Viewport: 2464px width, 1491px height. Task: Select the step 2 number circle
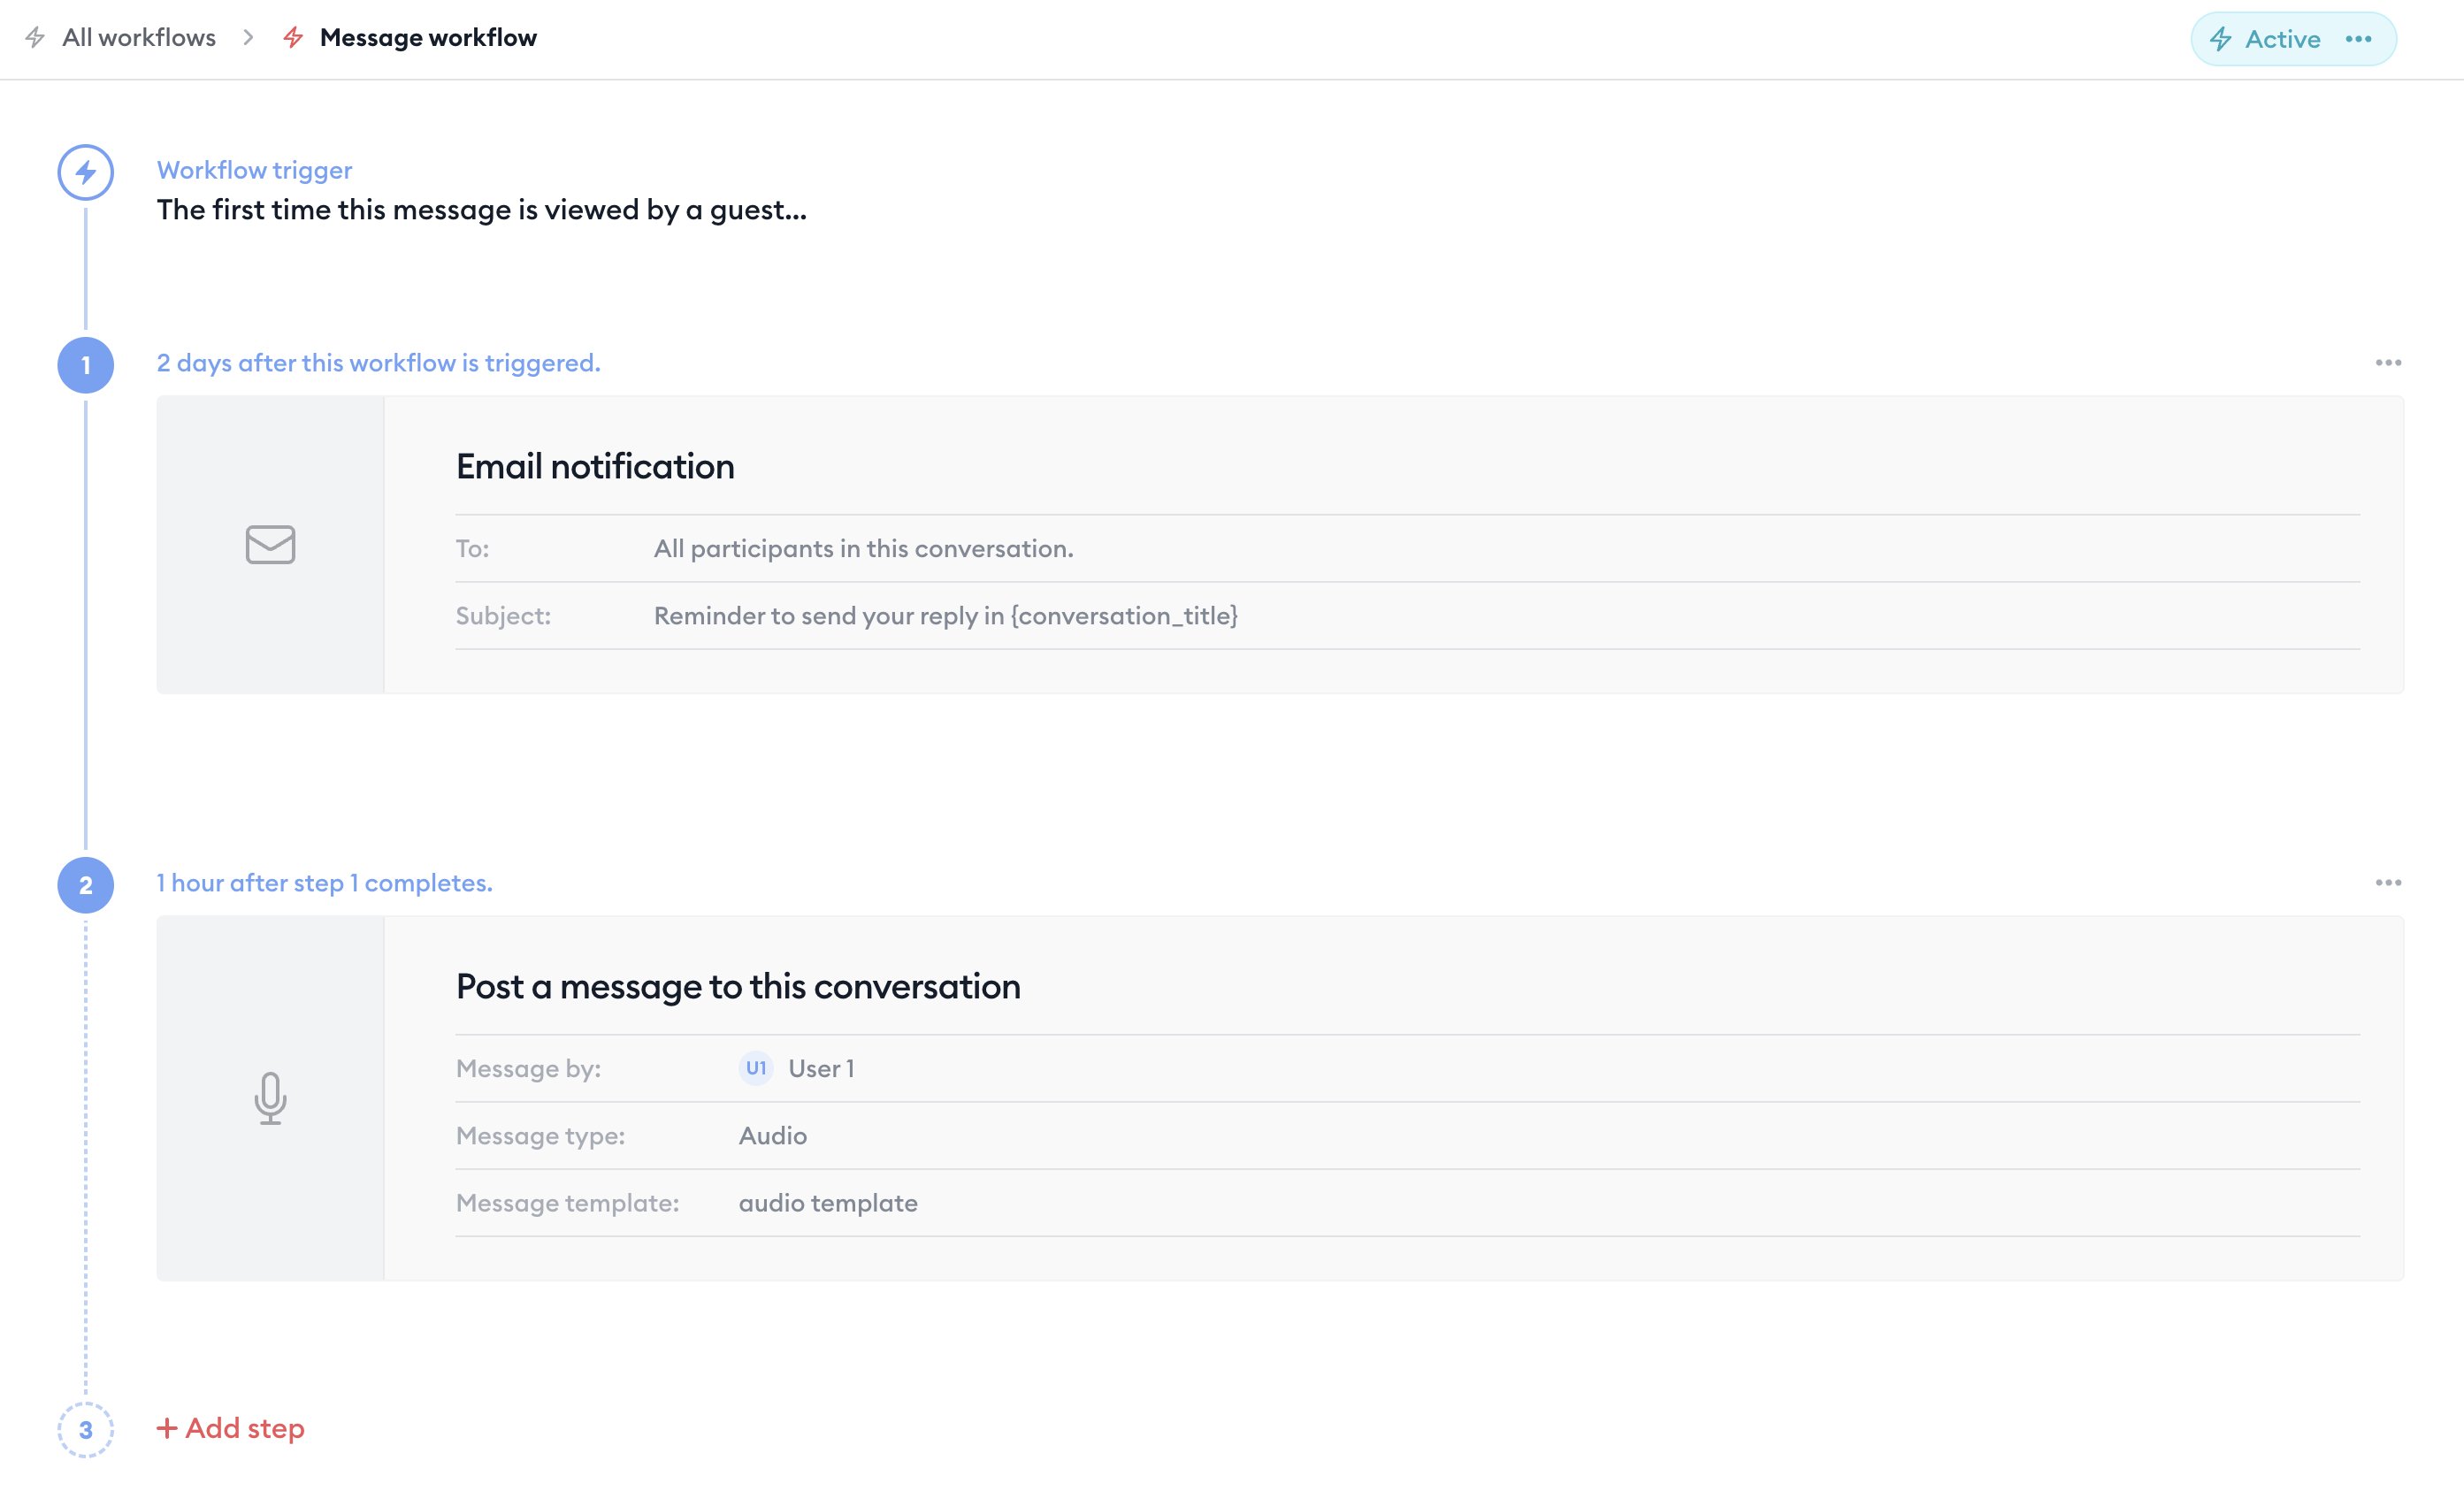[x=86, y=885]
